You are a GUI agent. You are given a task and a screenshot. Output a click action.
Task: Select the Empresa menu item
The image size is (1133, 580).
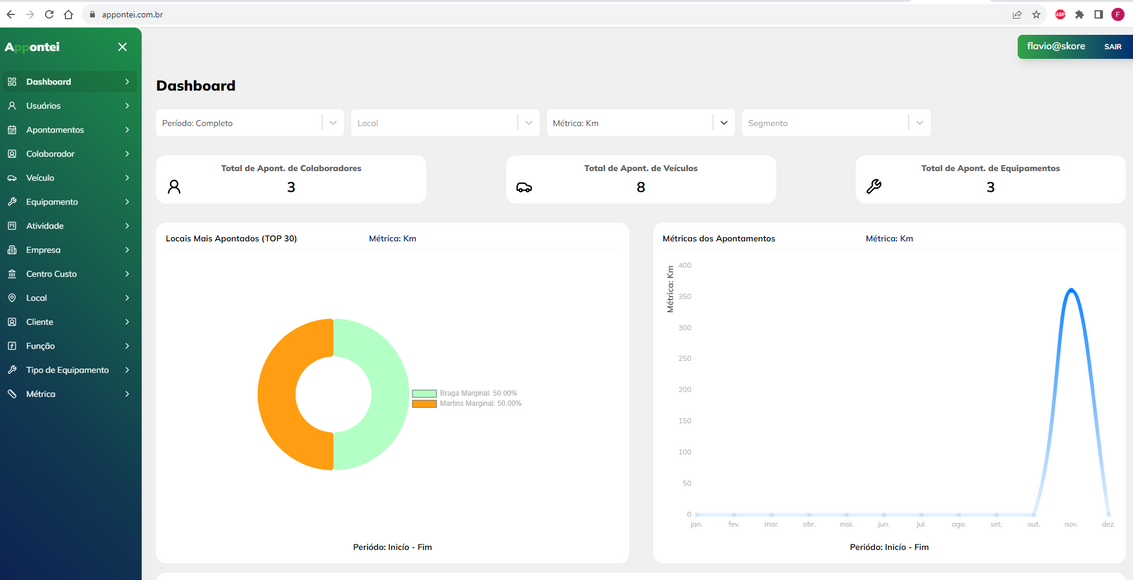pos(43,250)
